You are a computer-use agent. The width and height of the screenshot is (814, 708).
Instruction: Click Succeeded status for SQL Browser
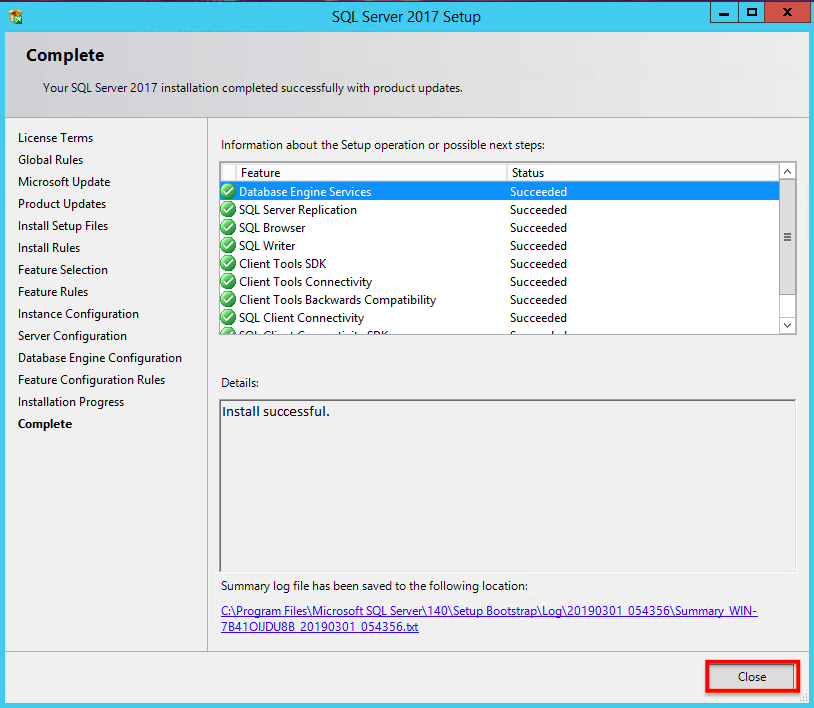[x=538, y=227]
